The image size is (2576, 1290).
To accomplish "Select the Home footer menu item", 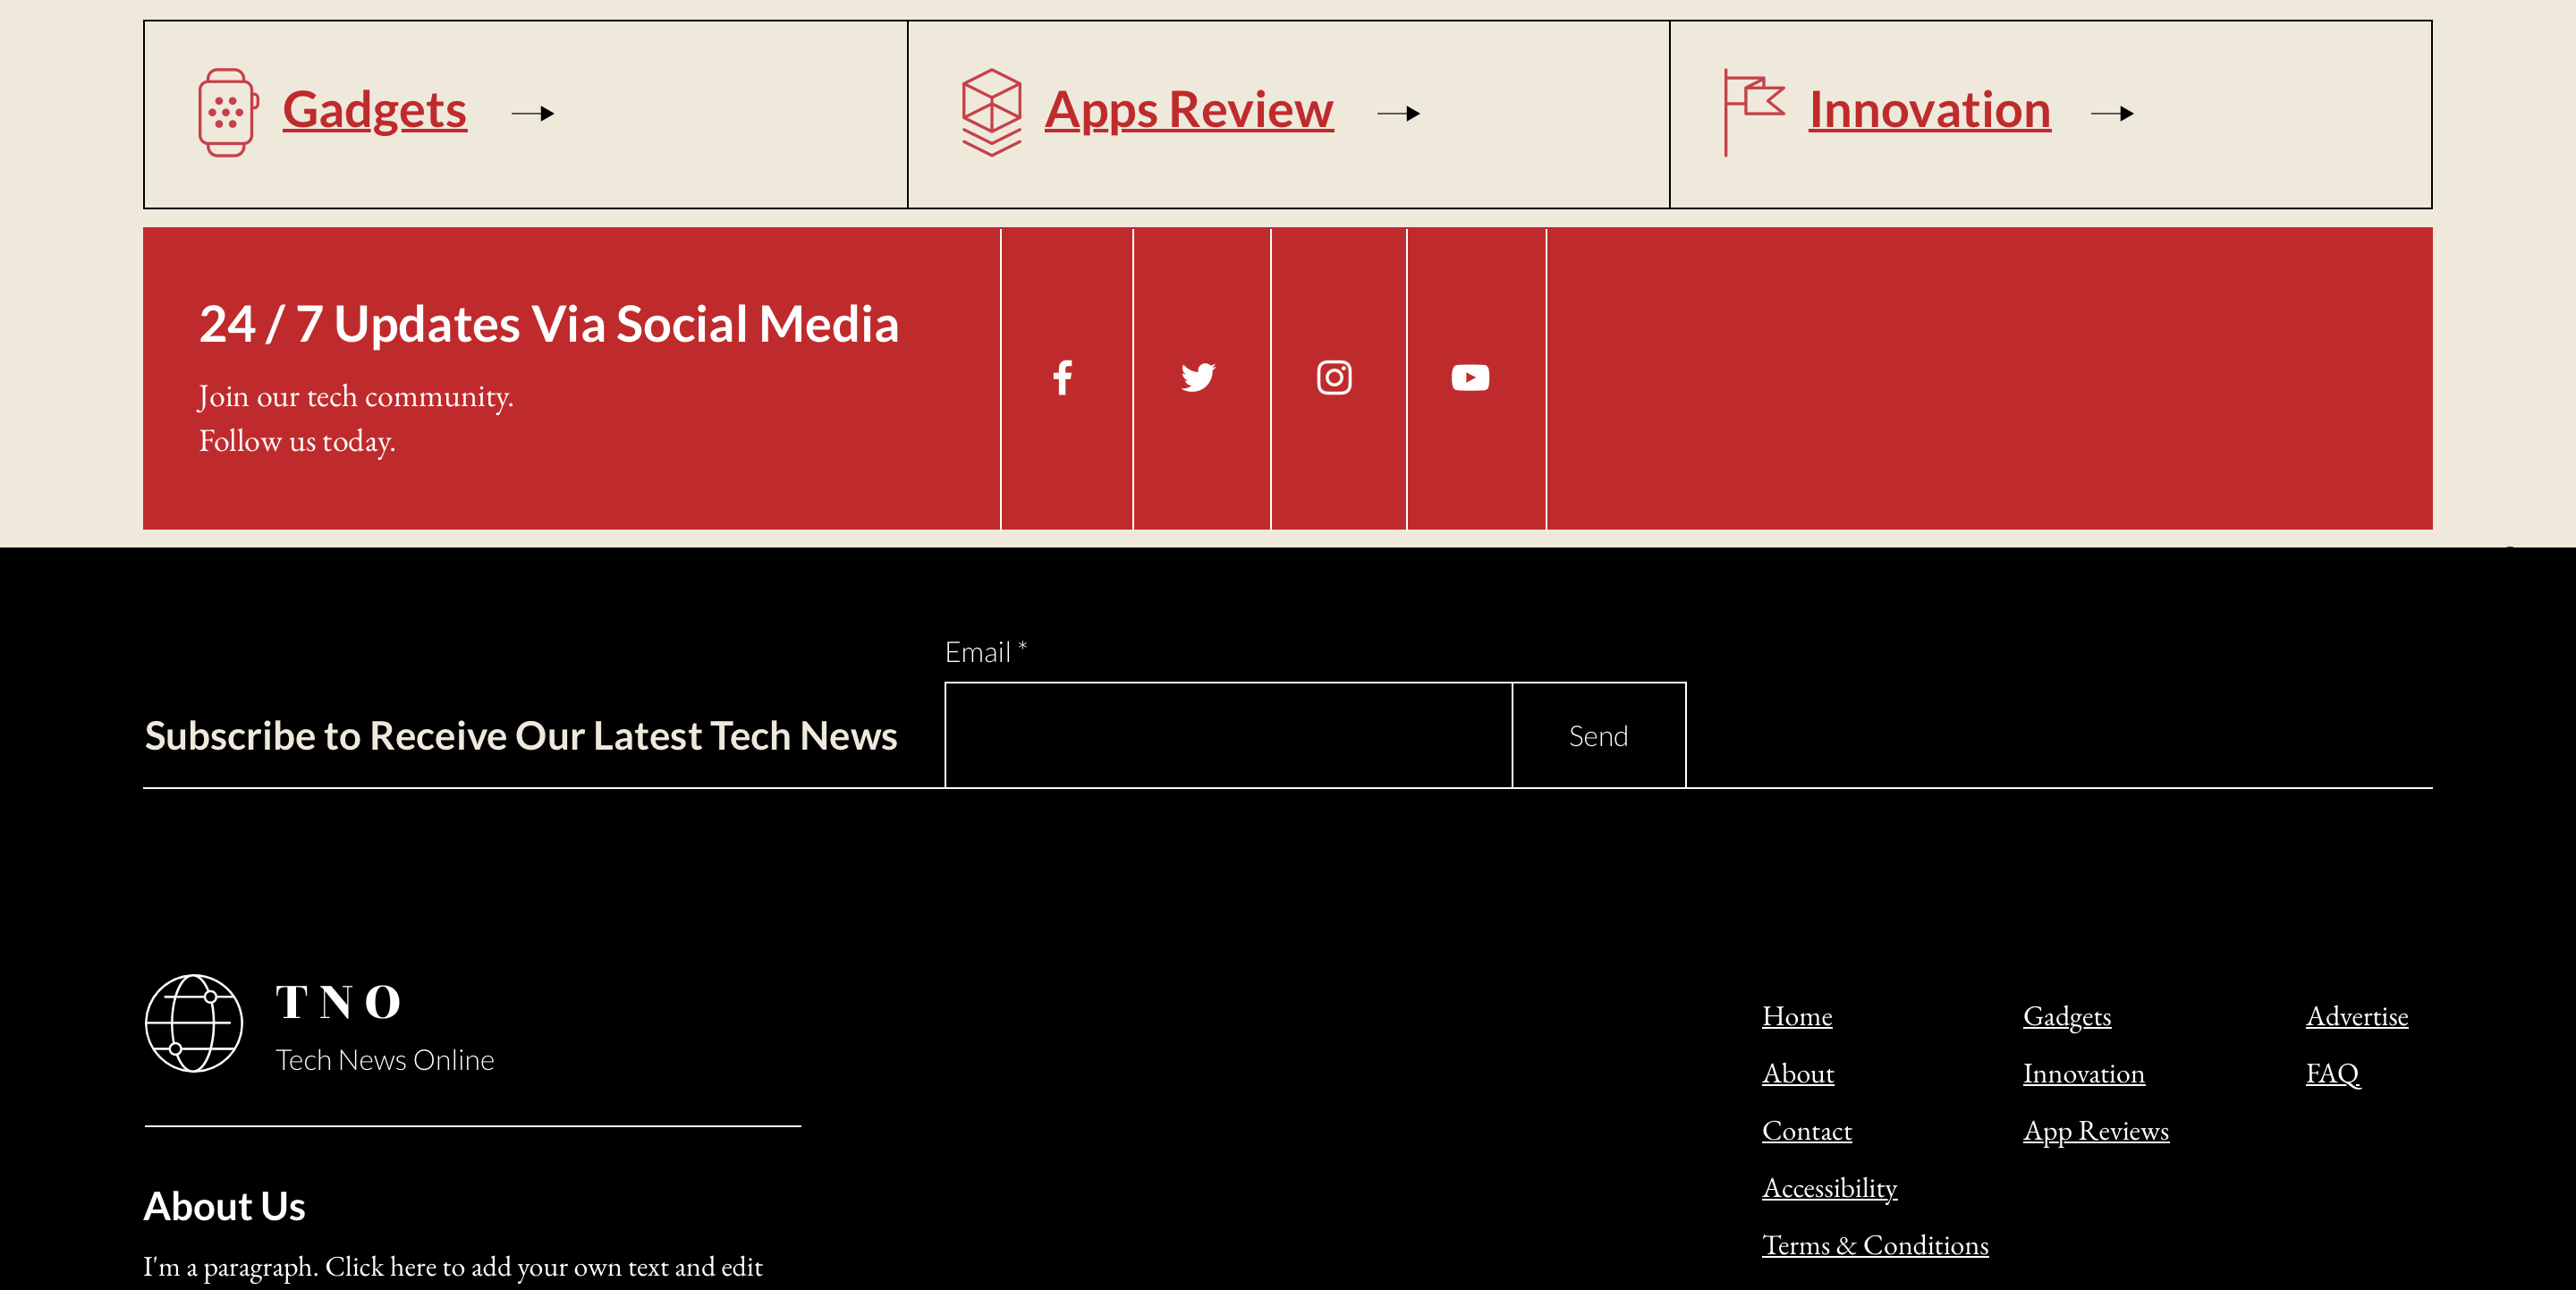I will coord(1796,1015).
